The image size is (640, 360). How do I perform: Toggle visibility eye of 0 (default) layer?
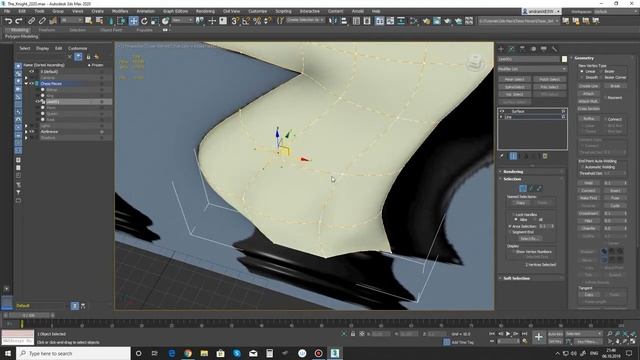pyautogui.click(x=31, y=71)
